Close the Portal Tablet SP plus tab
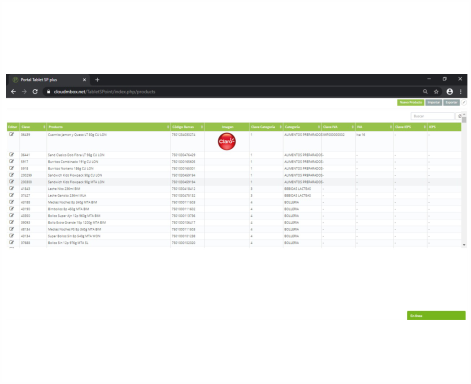471x384 pixels. pyautogui.click(x=84, y=80)
